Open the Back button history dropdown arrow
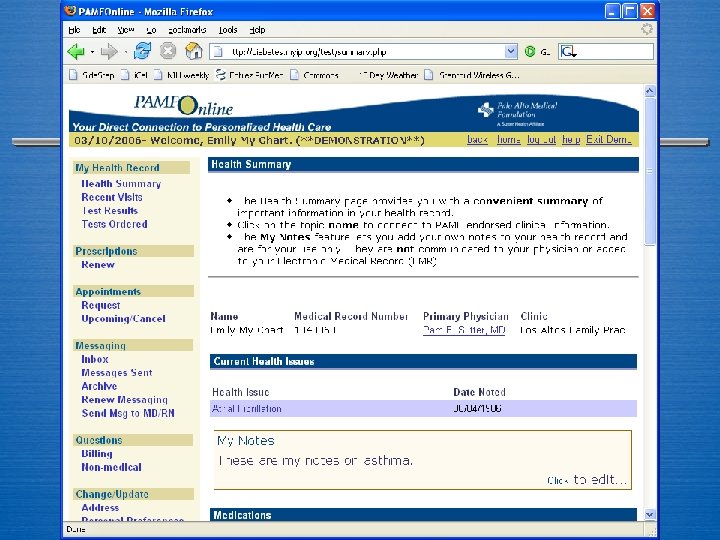Viewport: 720px width, 540px height. [x=92, y=52]
